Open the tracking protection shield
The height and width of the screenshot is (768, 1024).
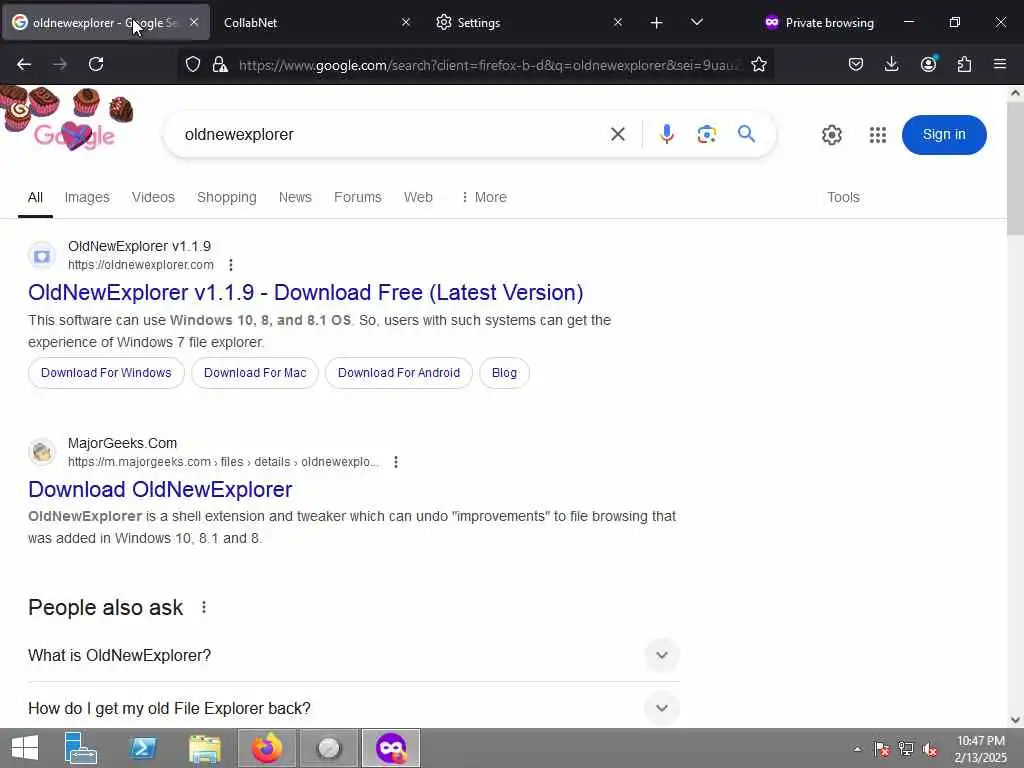point(193,64)
